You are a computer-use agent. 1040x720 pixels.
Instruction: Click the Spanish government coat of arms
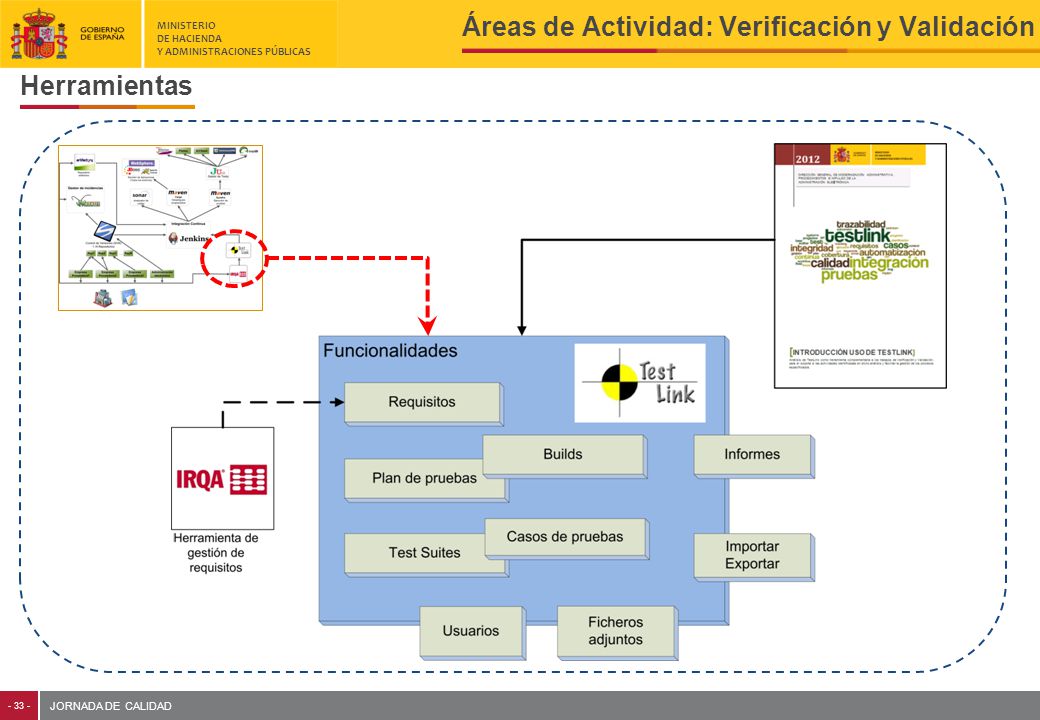pos(38,34)
